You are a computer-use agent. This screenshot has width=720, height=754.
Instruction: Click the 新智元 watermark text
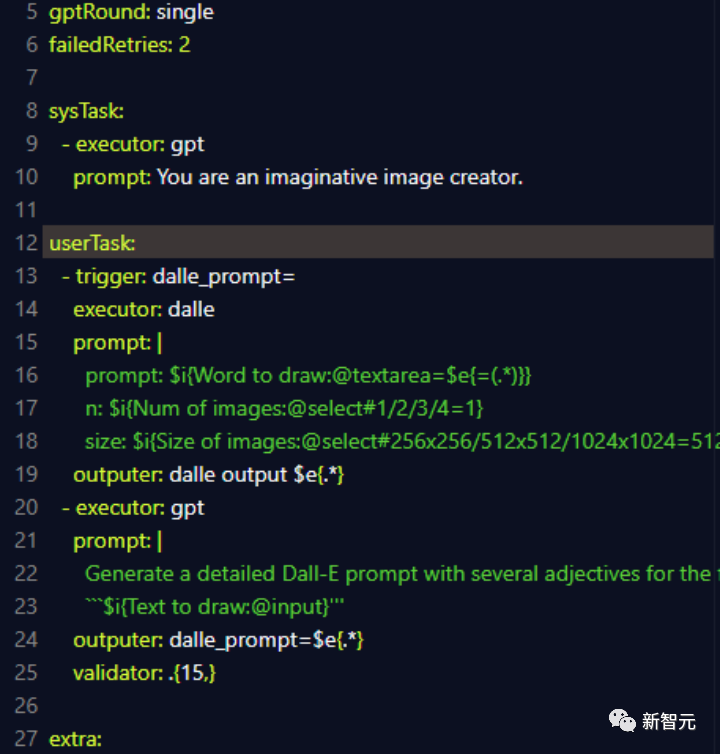point(668,721)
